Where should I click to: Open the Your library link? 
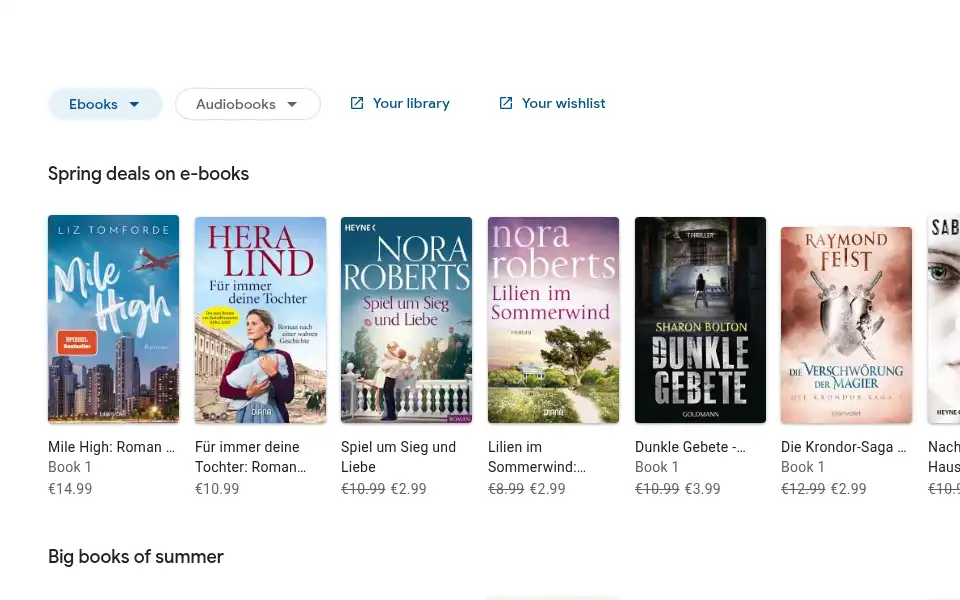pyautogui.click(x=400, y=103)
